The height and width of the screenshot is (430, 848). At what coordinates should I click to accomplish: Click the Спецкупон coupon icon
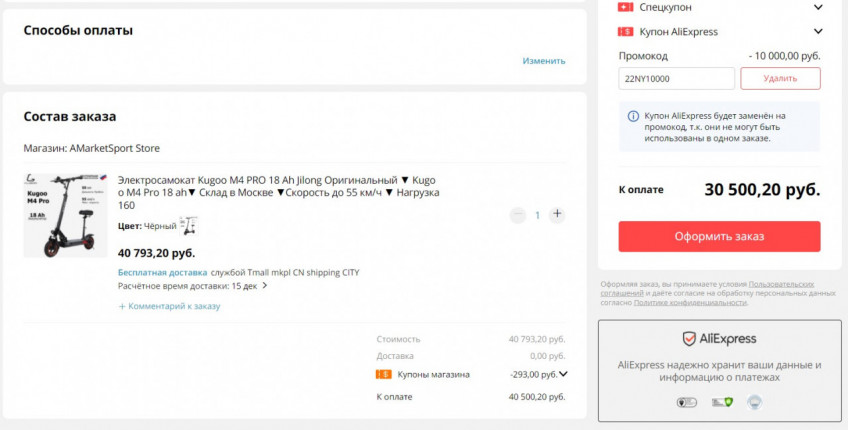click(626, 7)
